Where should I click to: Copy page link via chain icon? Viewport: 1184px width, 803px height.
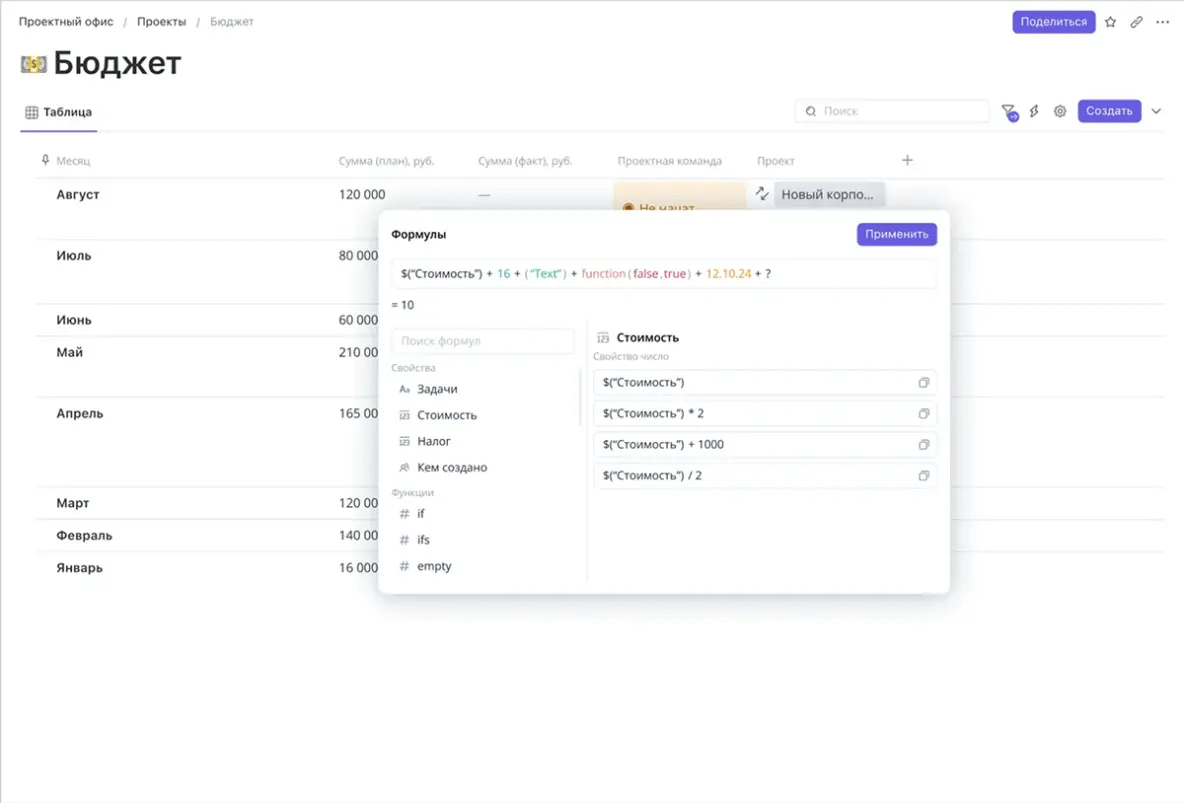tap(1136, 22)
